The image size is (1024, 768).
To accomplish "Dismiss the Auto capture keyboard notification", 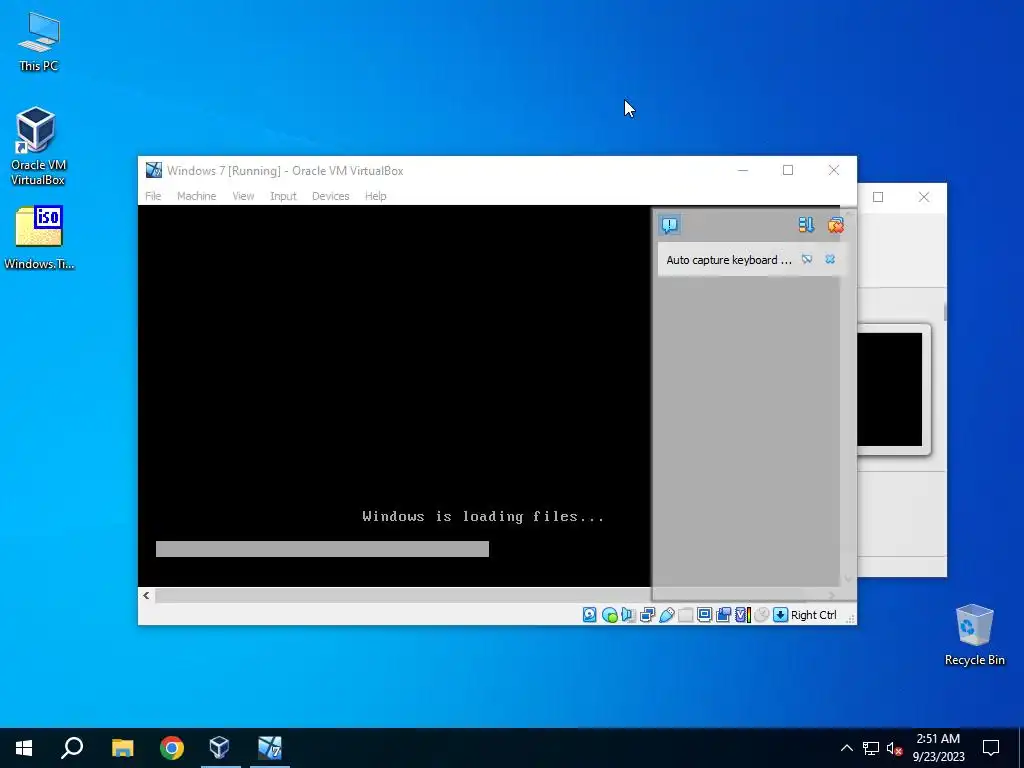I will pyautogui.click(x=830, y=259).
